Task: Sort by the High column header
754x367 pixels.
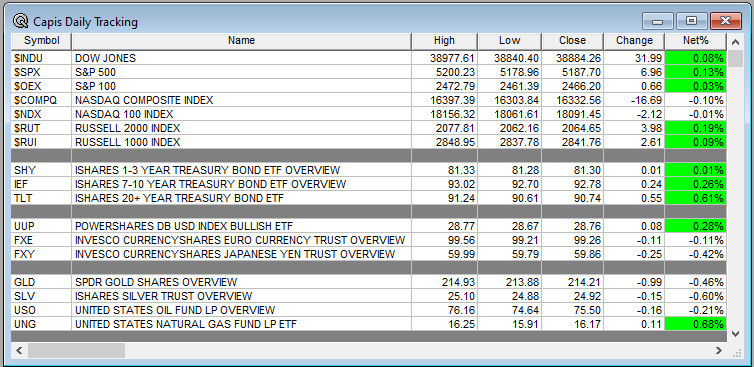Action: pos(444,41)
